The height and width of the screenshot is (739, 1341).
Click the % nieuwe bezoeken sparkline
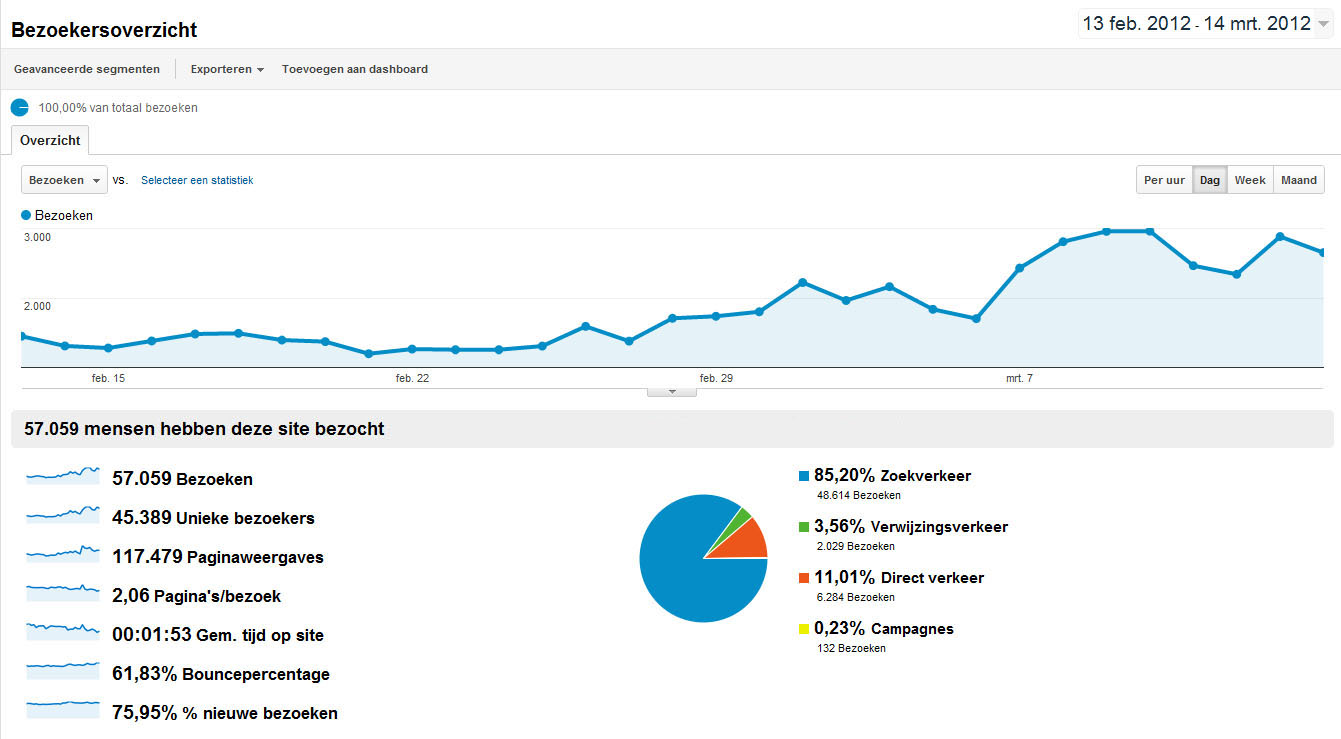coord(63,708)
